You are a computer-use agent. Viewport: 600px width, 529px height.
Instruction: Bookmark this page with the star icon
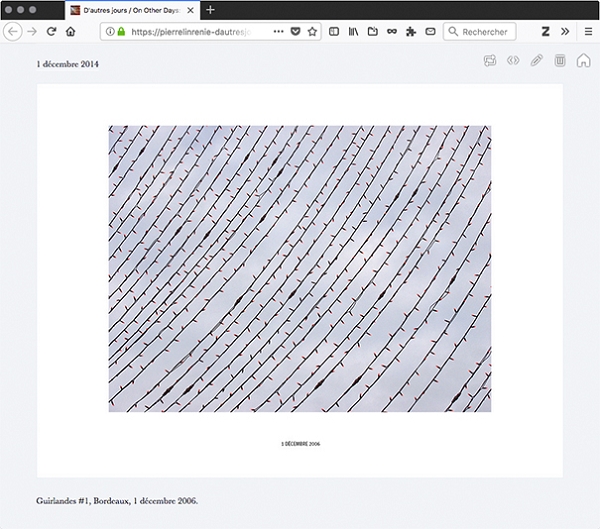point(312,32)
